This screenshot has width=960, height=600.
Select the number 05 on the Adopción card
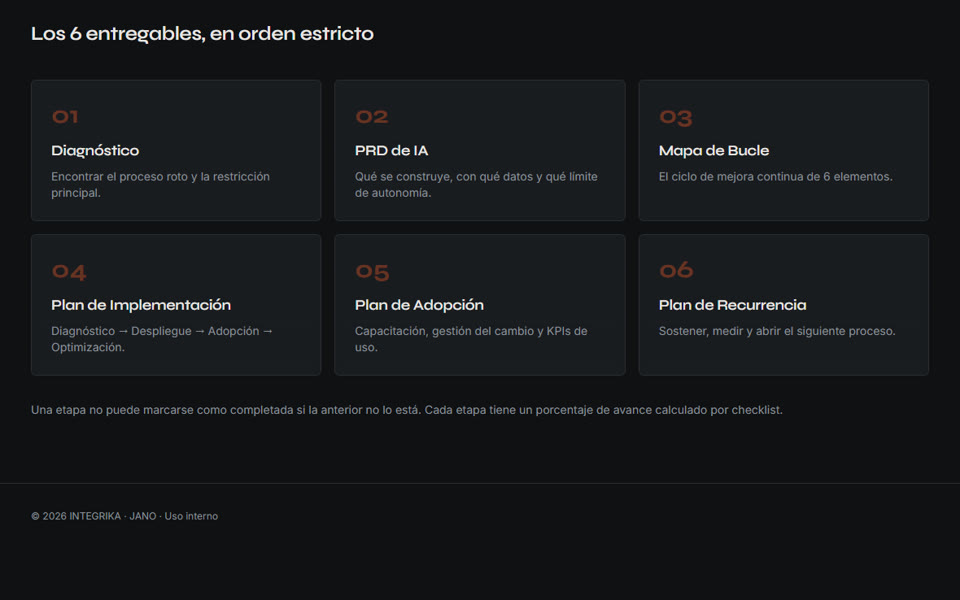[x=372, y=272]
